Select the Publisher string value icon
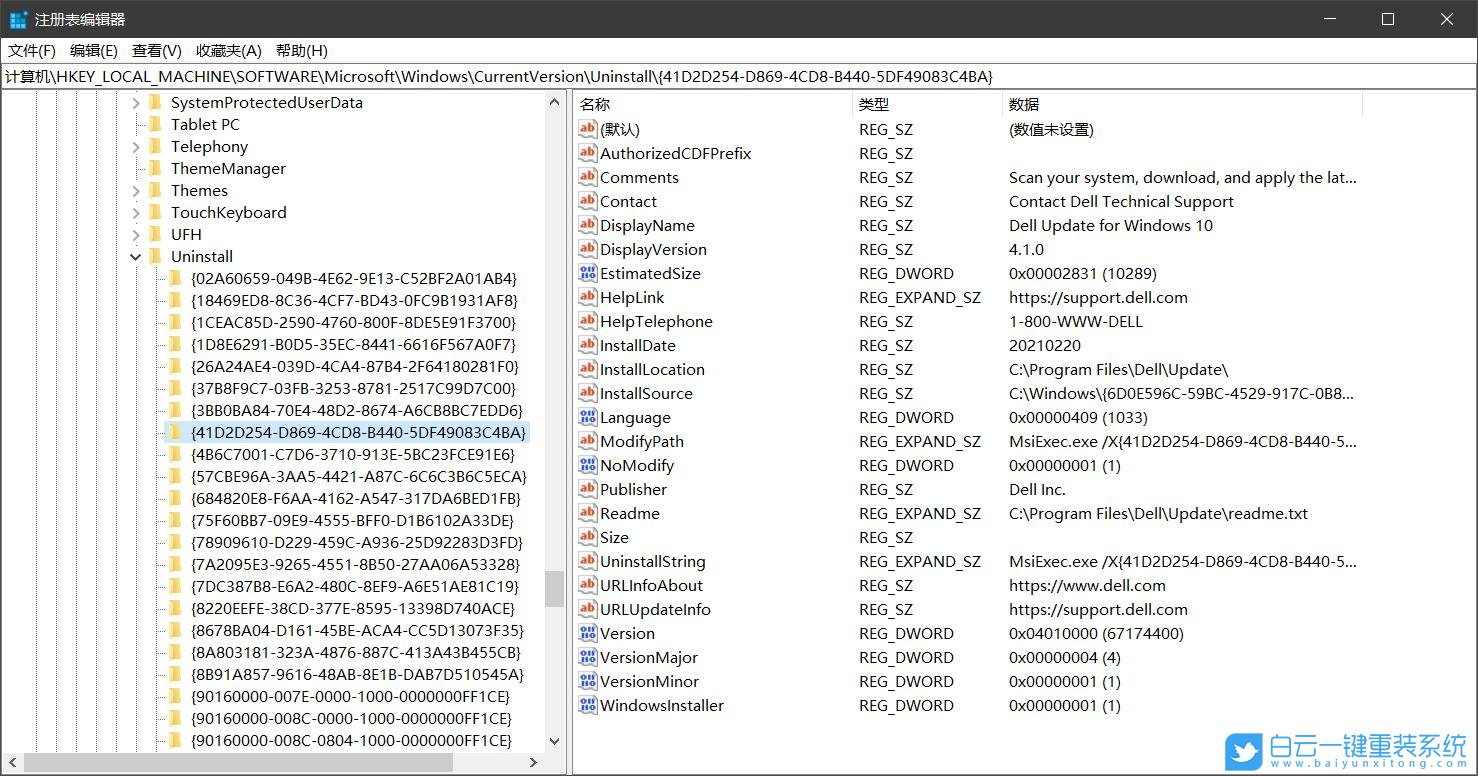This screenshot has width=1478, height=776. coord(587,489)
